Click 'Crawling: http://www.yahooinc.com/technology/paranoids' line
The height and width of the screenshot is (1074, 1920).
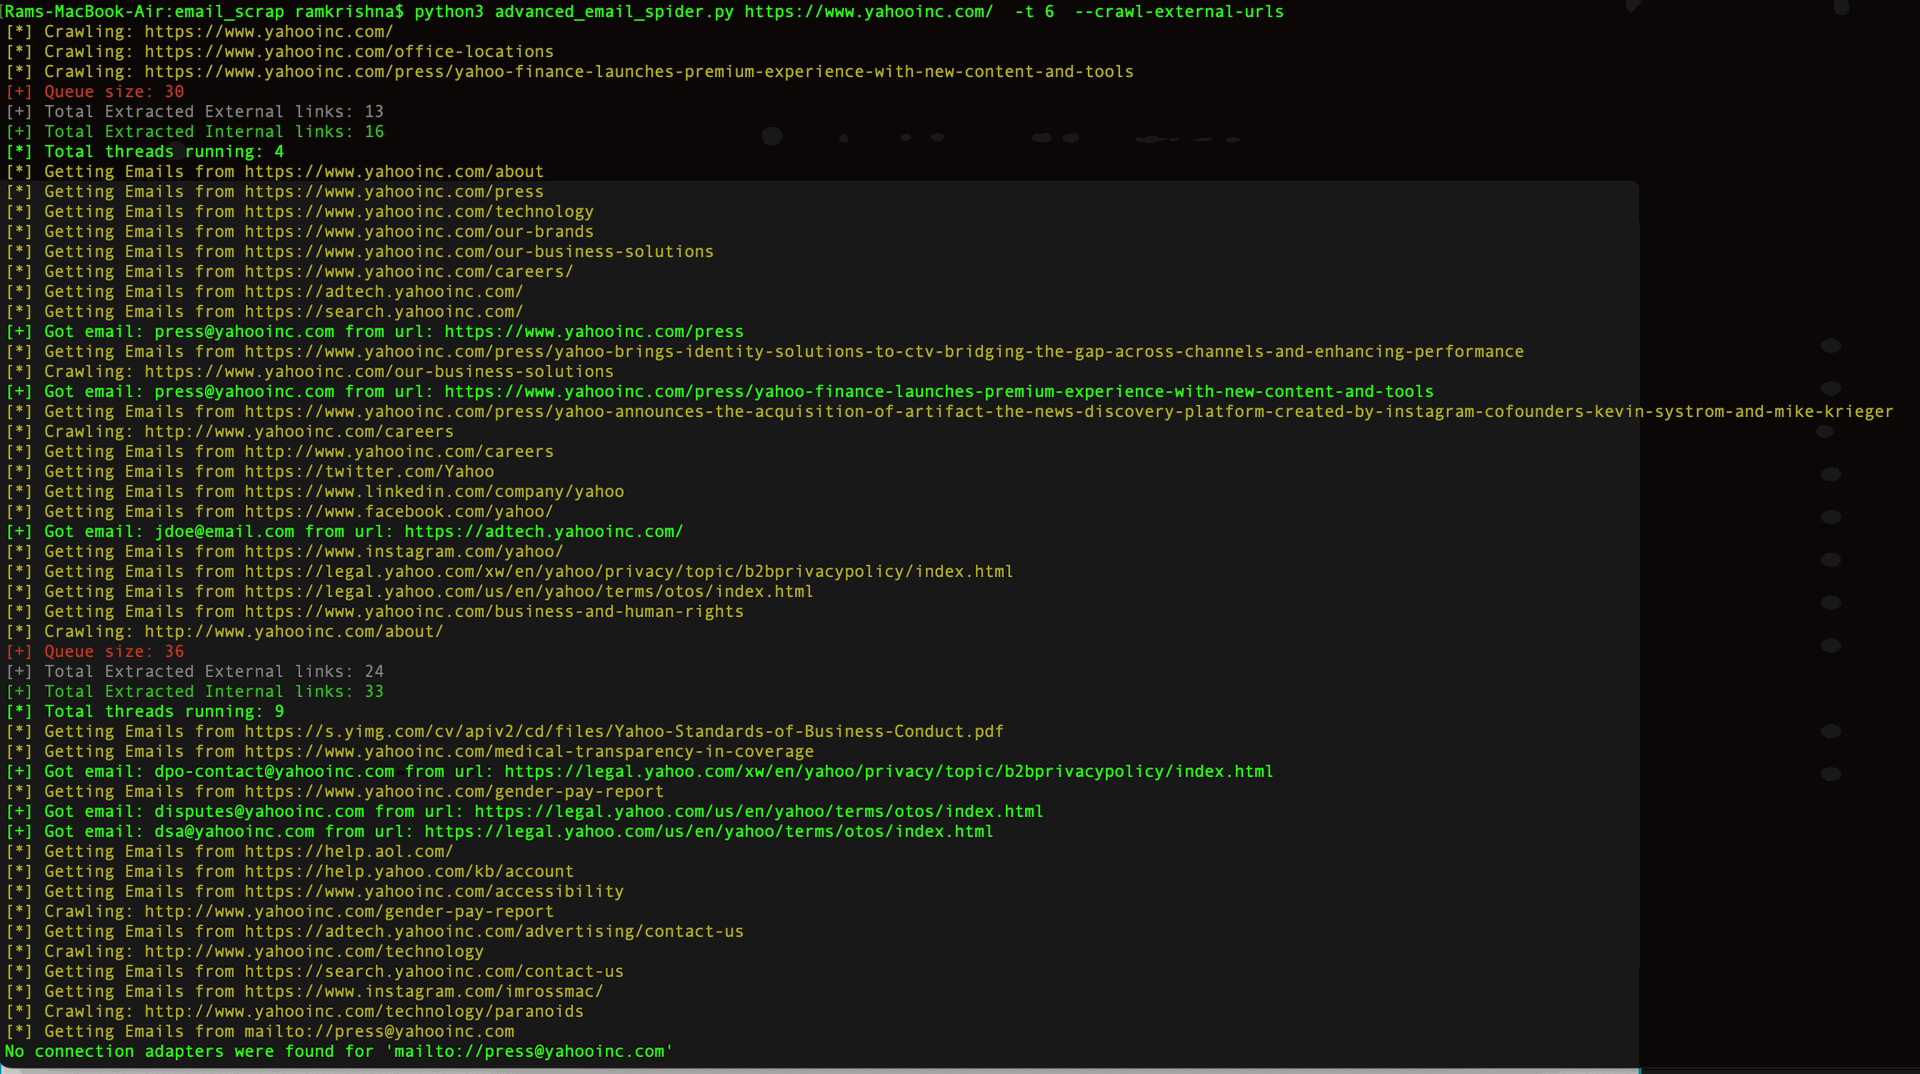tap(295, 1012)
